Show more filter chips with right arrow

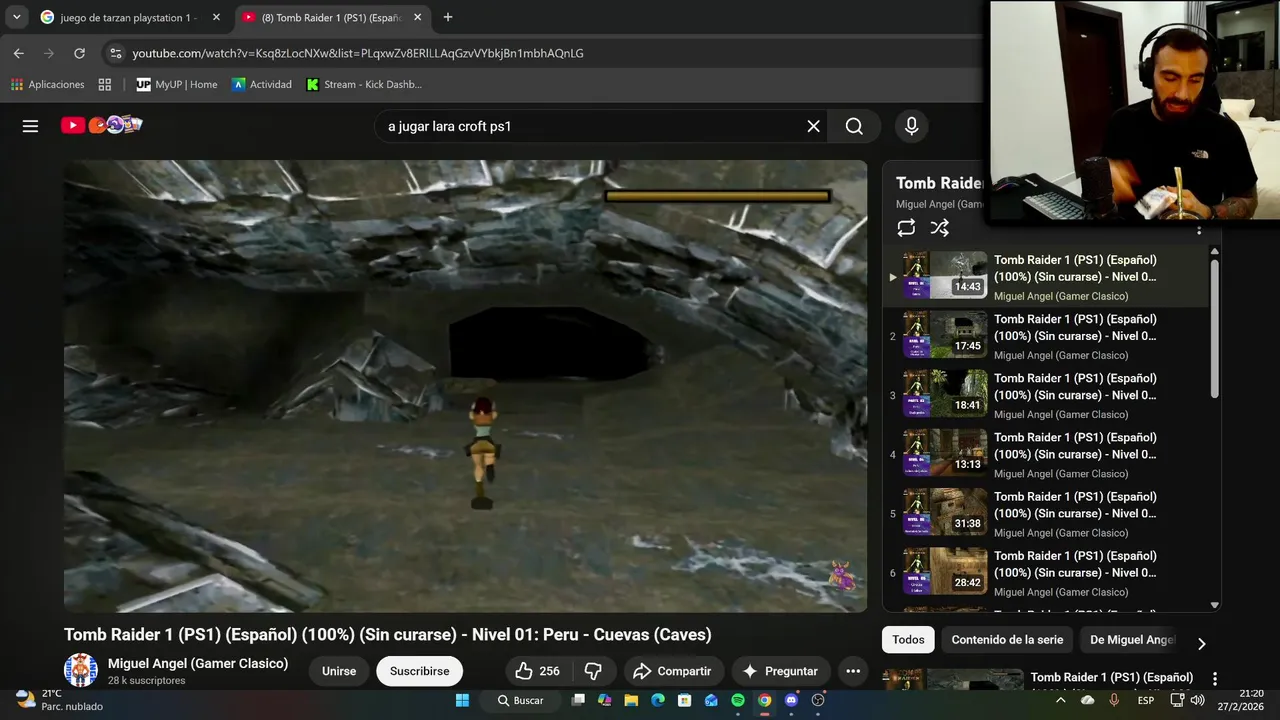pyautogui.click(x=1201, y=643)
